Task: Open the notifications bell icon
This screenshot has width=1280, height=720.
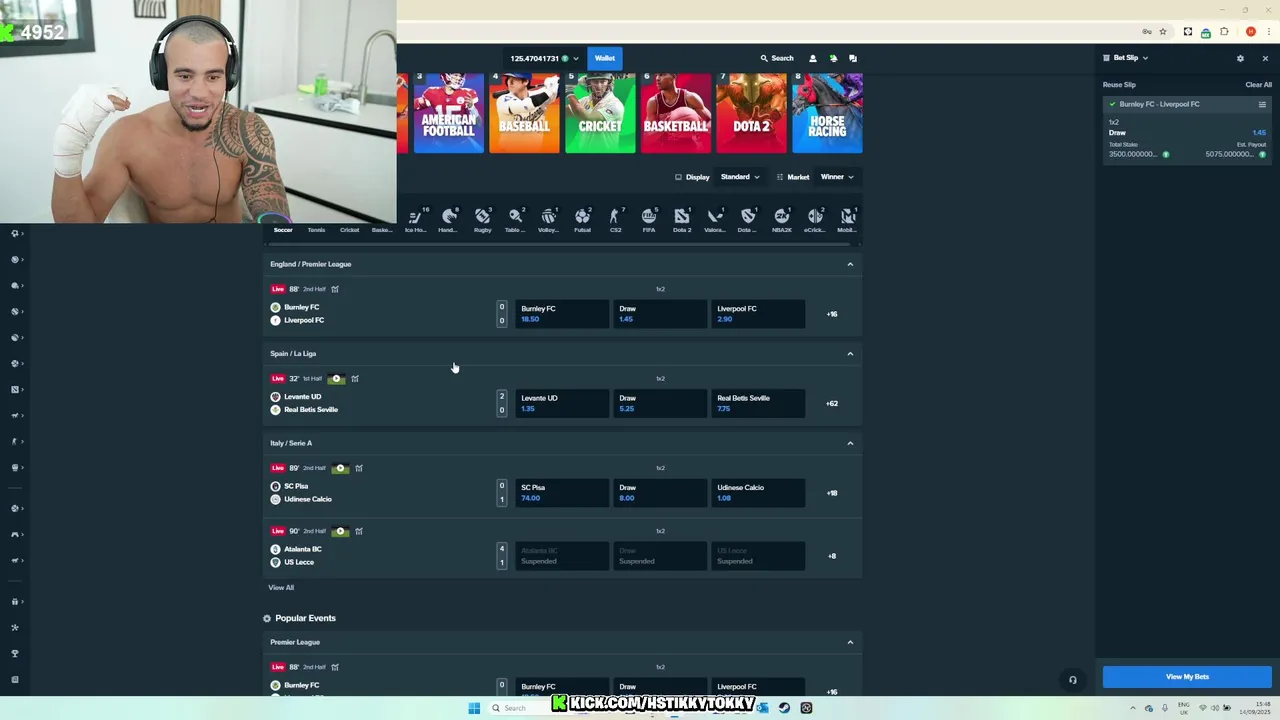Action: tap(833, 58)
